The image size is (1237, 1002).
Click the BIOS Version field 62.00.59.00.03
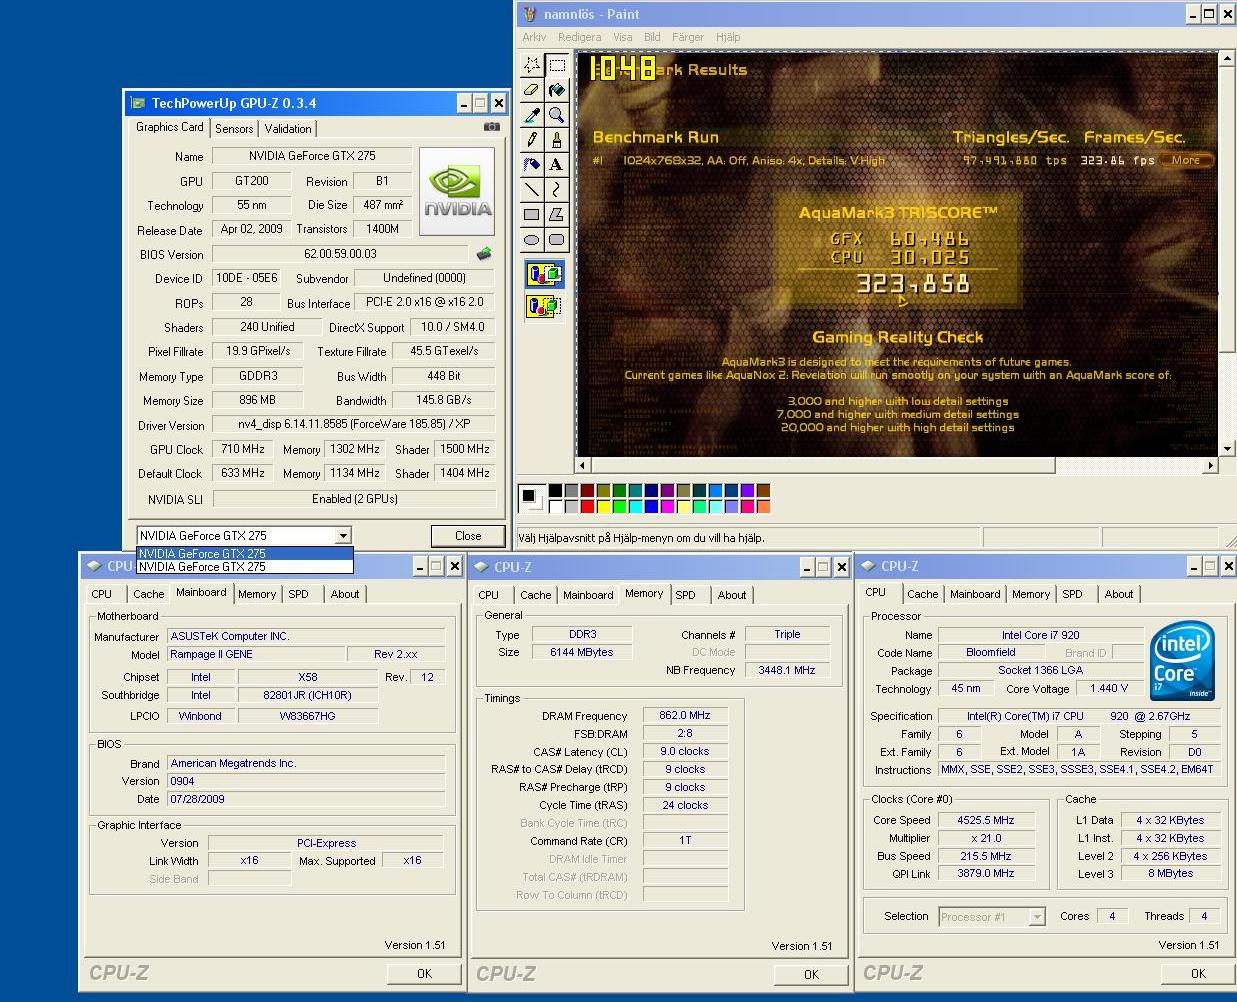[340, 254]
